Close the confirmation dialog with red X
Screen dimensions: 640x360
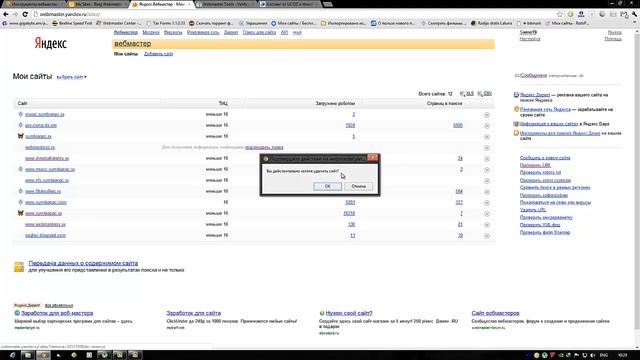click(373, 158)
